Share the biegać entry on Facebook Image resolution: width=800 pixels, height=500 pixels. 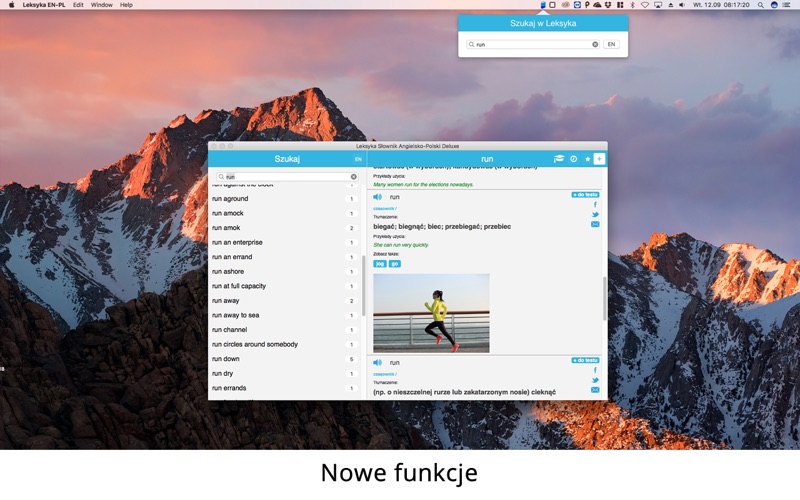pyautogui.click(x=595, y=205)
